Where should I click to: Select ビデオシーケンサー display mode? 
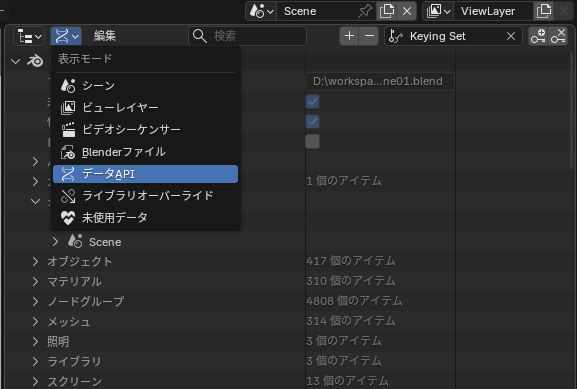point(145,130)
